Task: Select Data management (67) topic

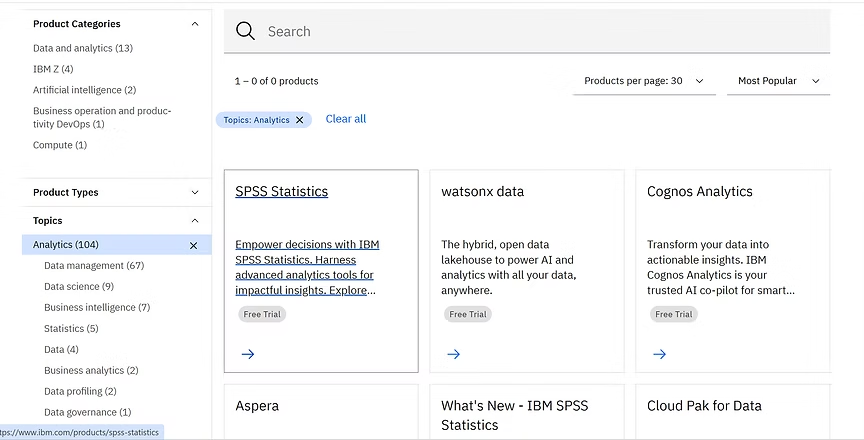Action: click(x=94, y=265)
